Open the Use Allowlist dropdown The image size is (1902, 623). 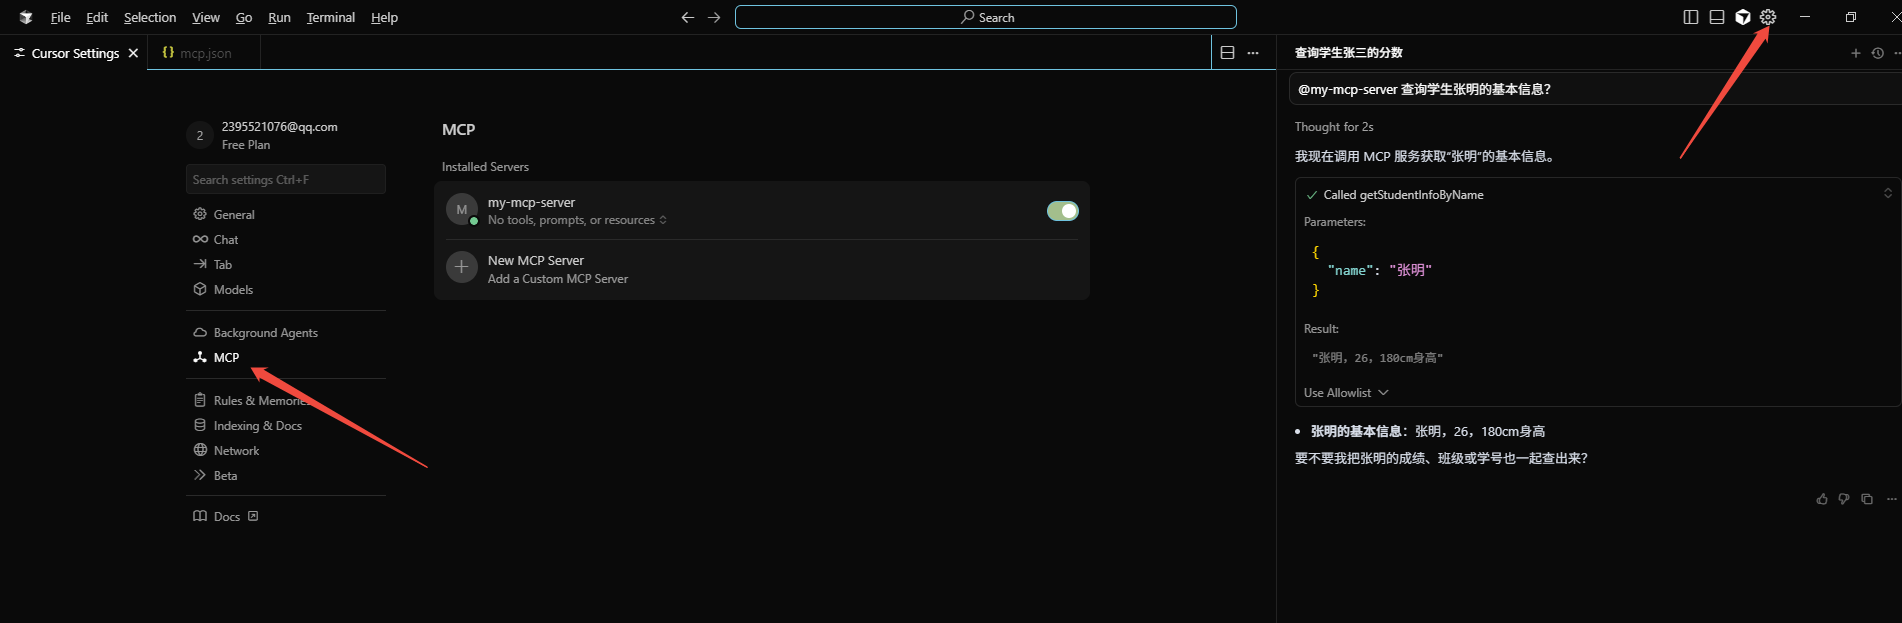(1346, 393)
